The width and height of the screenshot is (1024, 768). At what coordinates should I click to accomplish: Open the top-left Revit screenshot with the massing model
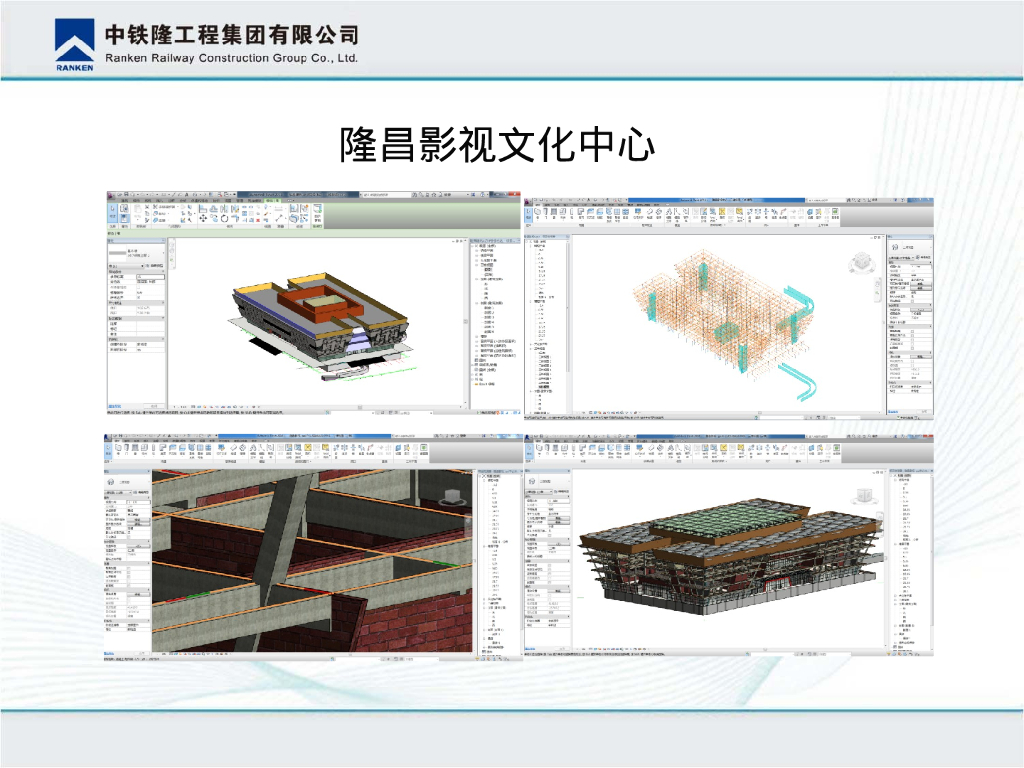click(314, 303)
